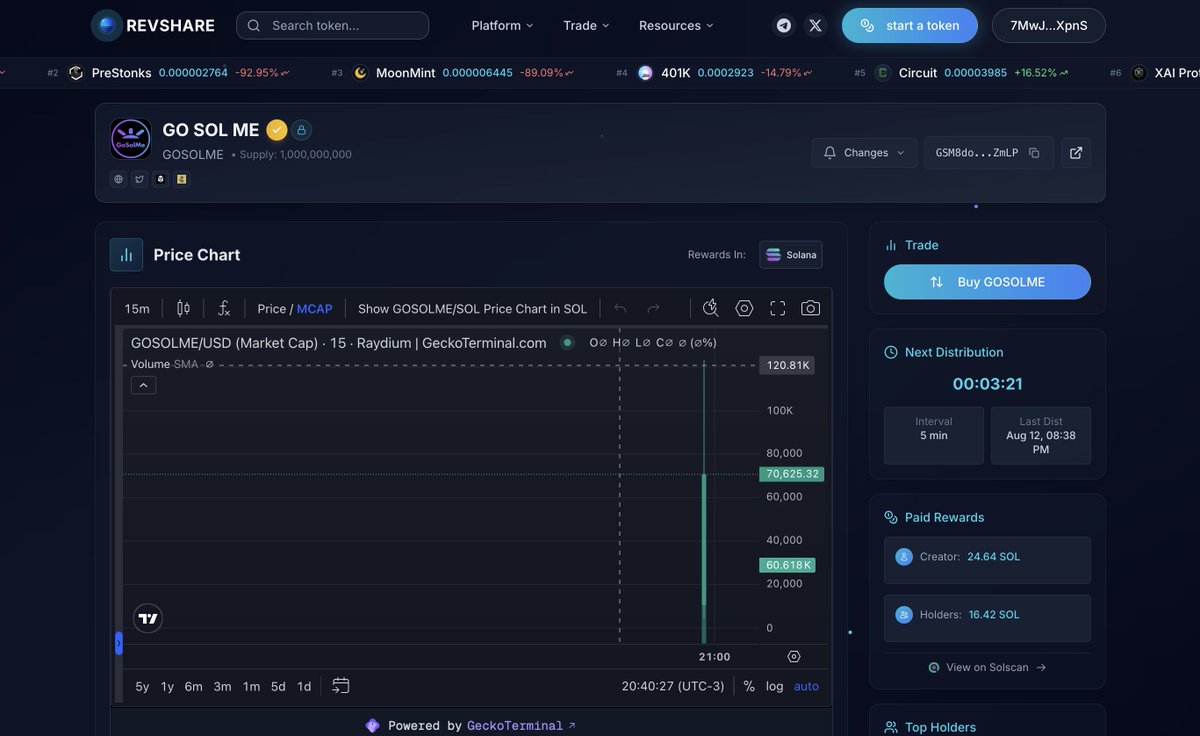The image size is (1200, 736).
Task: Click 401K ticker item
Action: pos(716,73)
